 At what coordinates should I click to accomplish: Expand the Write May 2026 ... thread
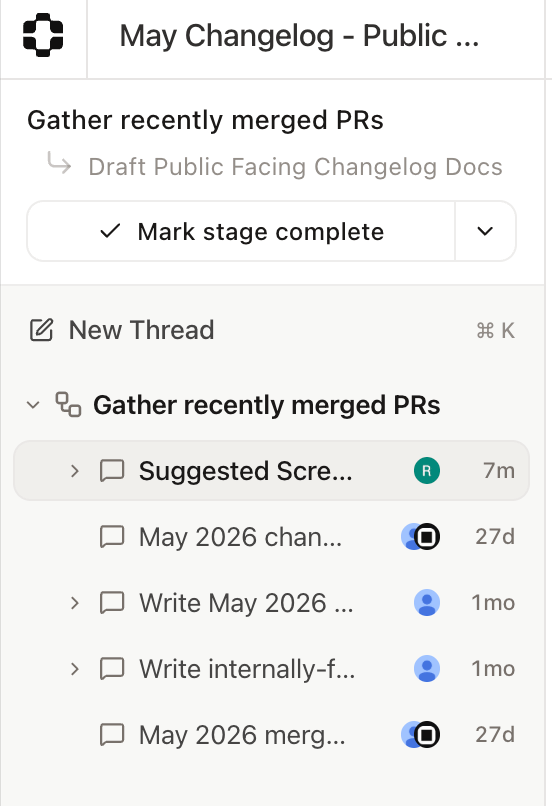75,602
